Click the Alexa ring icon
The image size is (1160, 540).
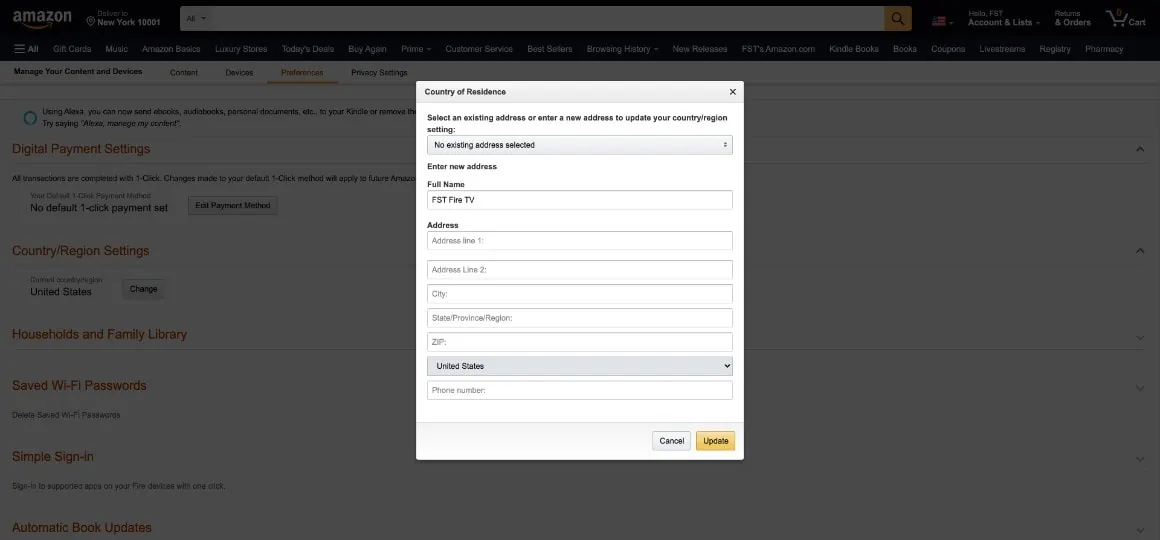[30, 118]
